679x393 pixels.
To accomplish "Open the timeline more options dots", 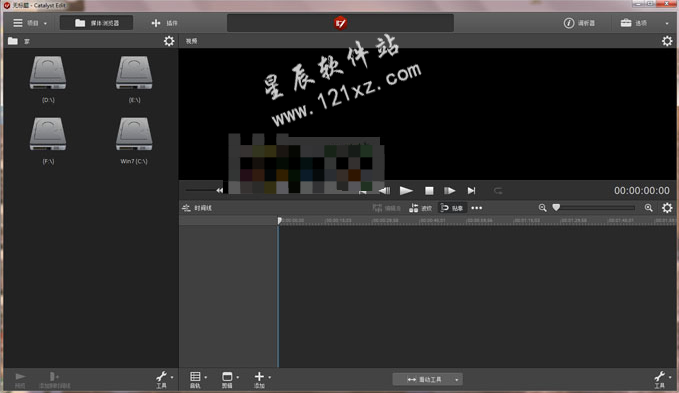I will [x=477, y=208].
